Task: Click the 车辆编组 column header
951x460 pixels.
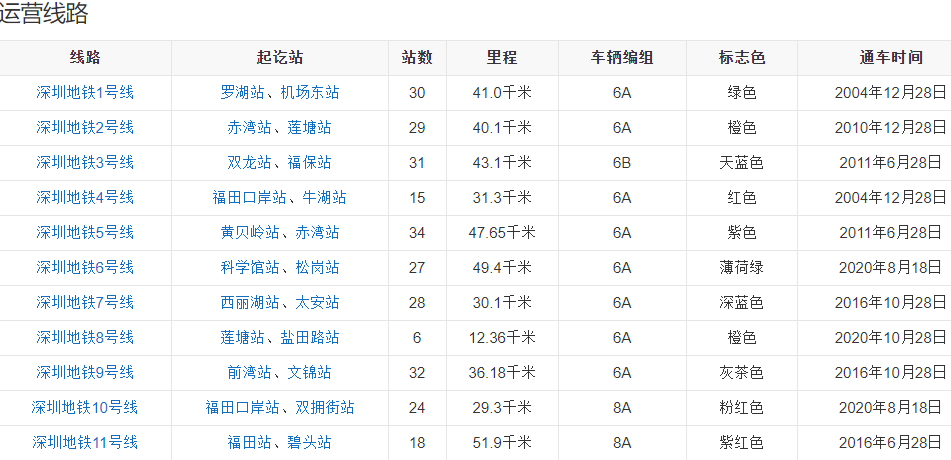Action: [x=622, y=58]
